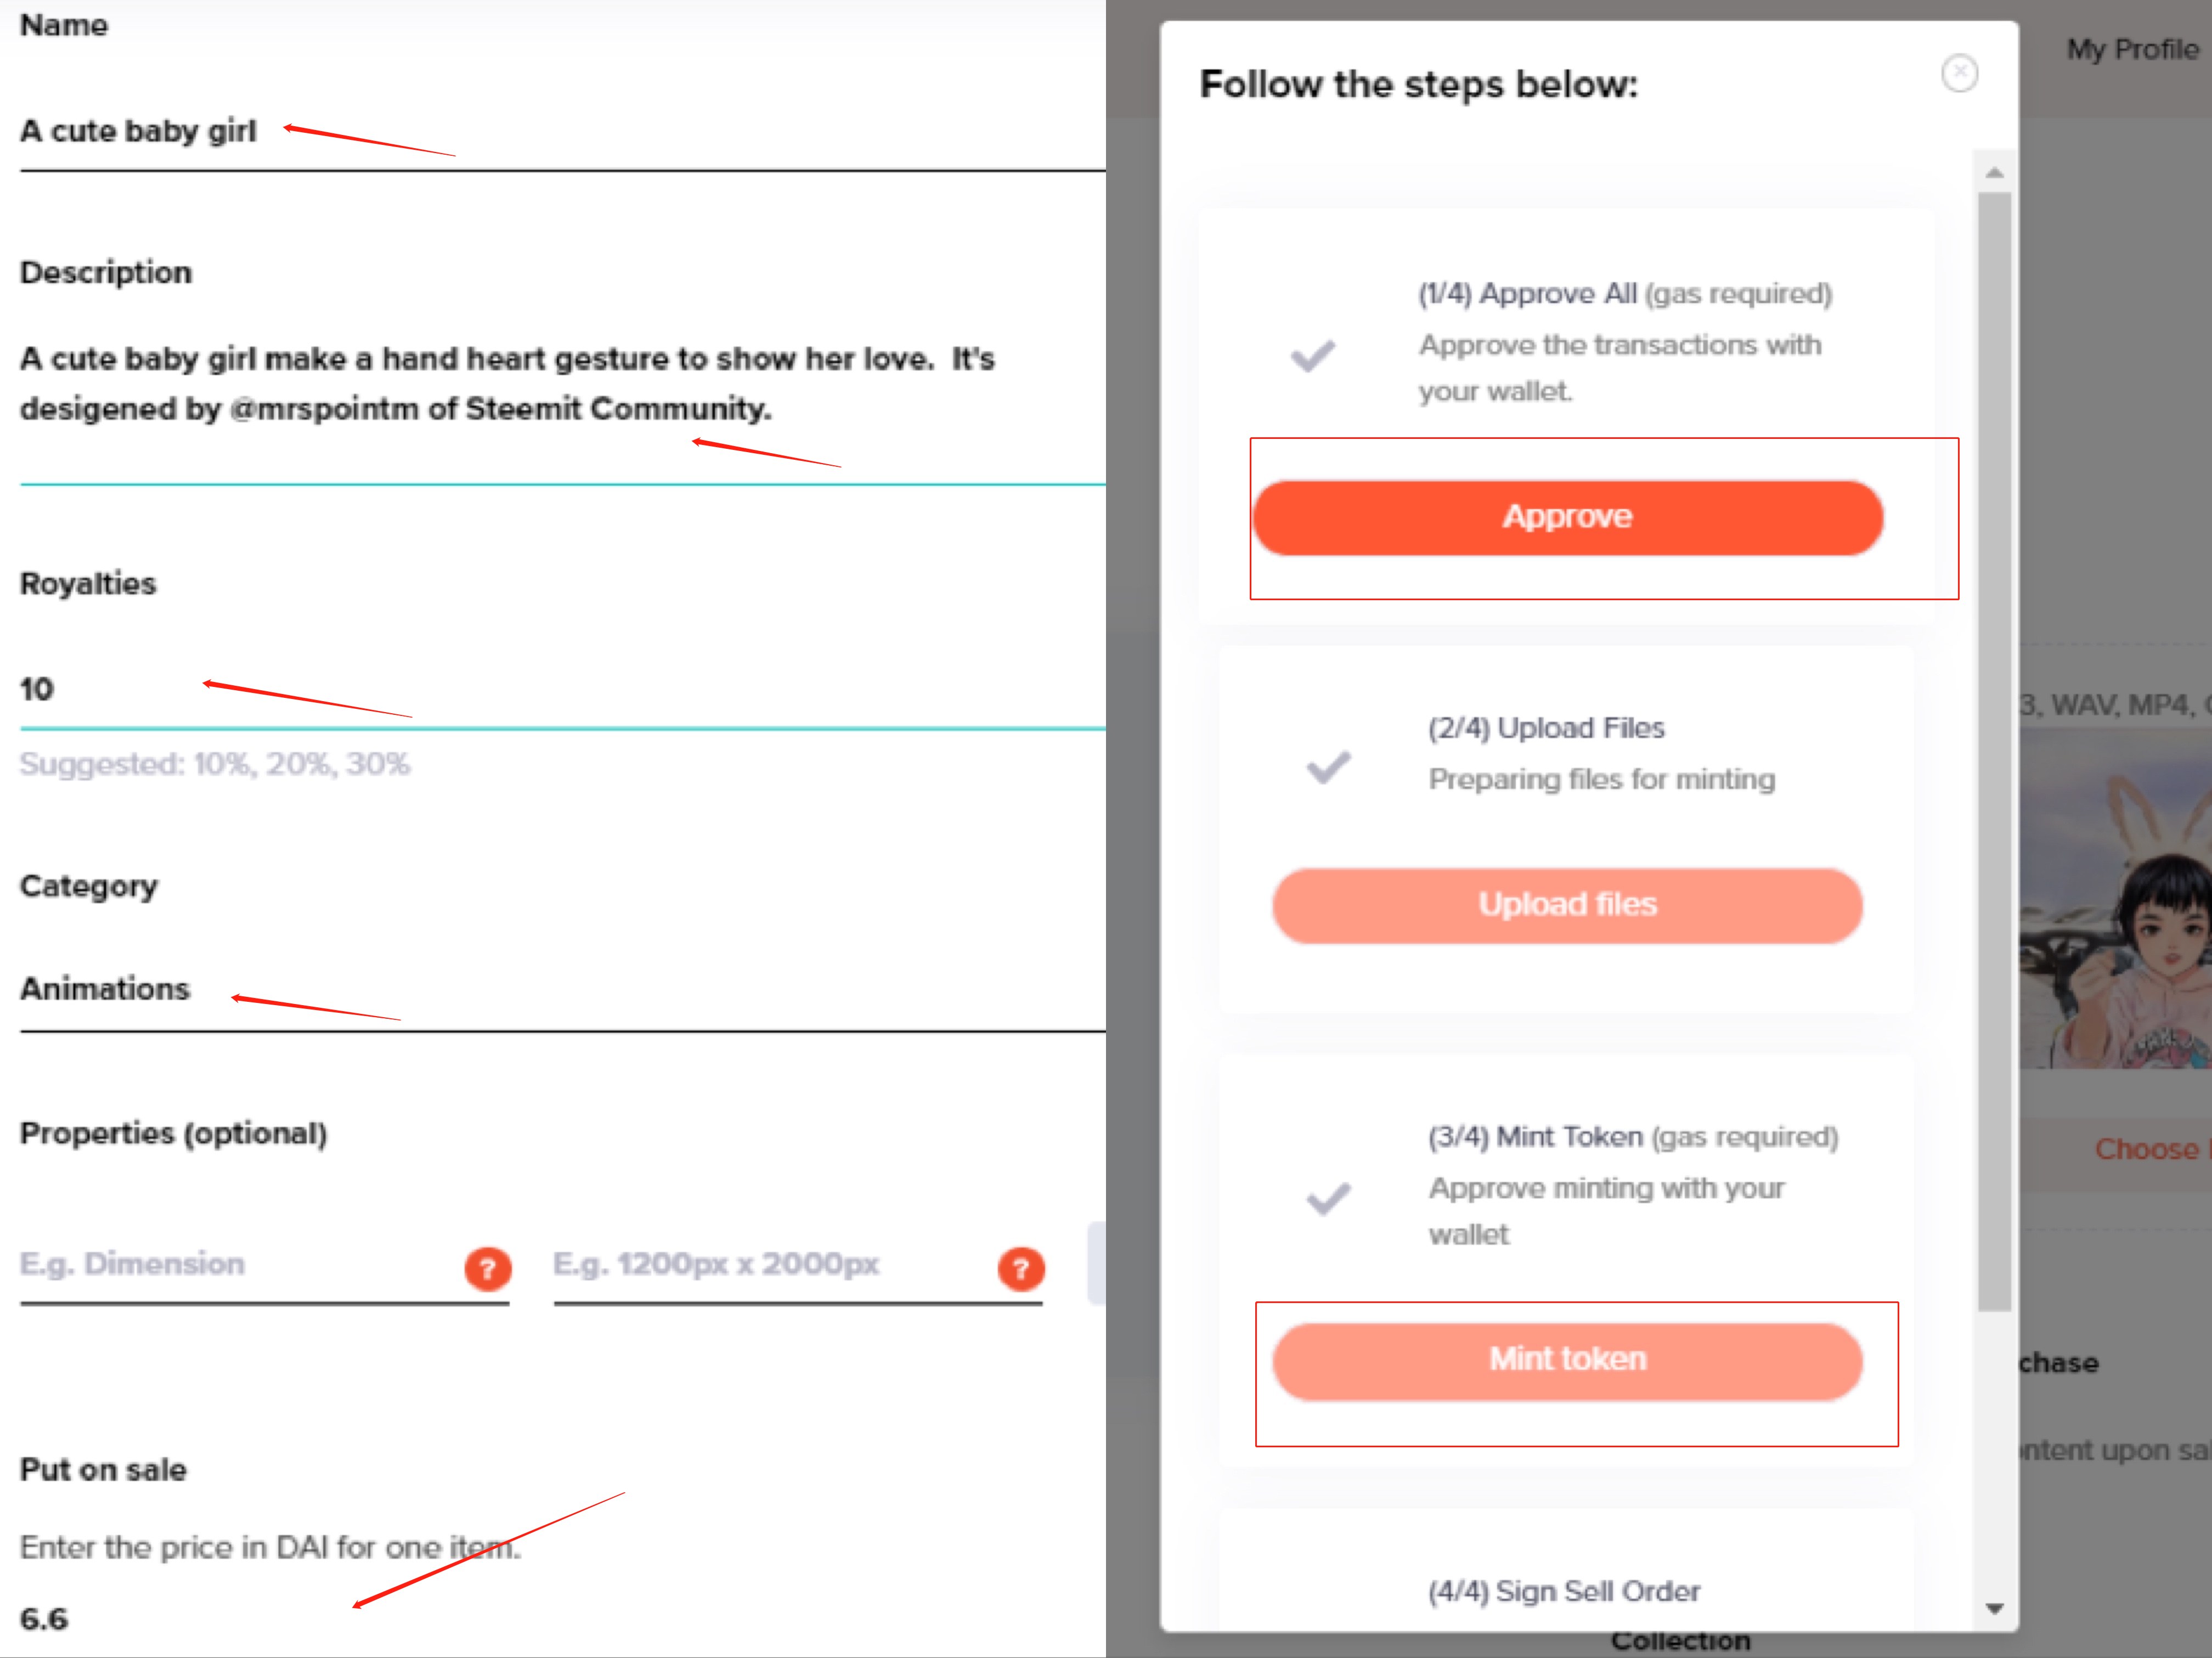Viewport: 2212px width, 1658px height.
Task: Click the E.g. Dimension property name field
Action: (235, 1264)
